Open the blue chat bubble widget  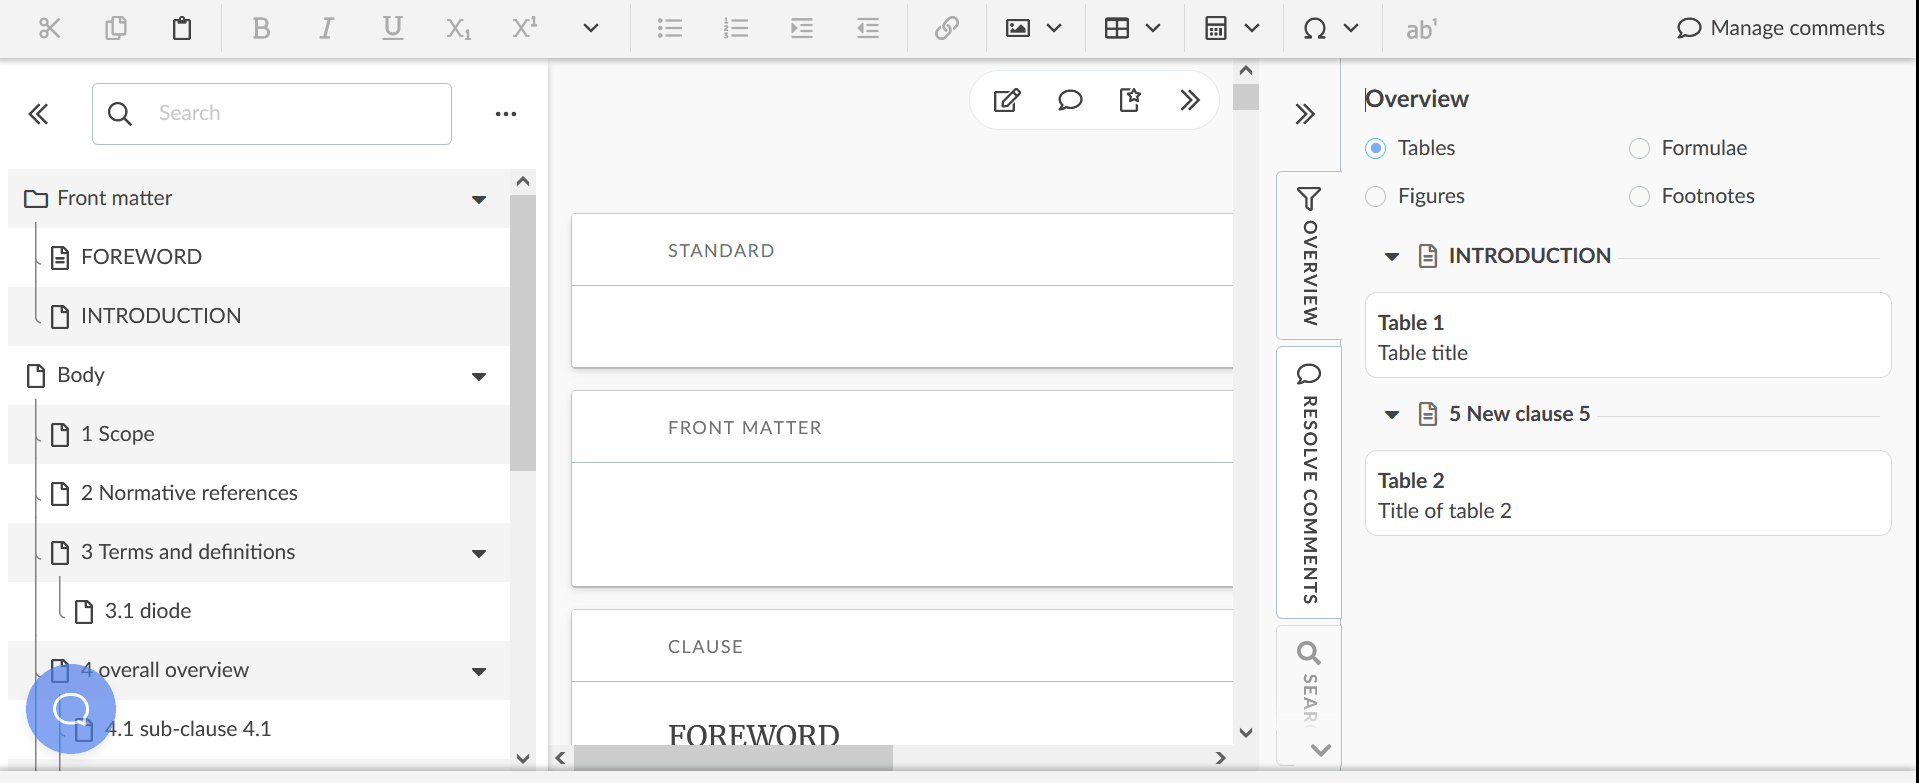click(71, 709)
